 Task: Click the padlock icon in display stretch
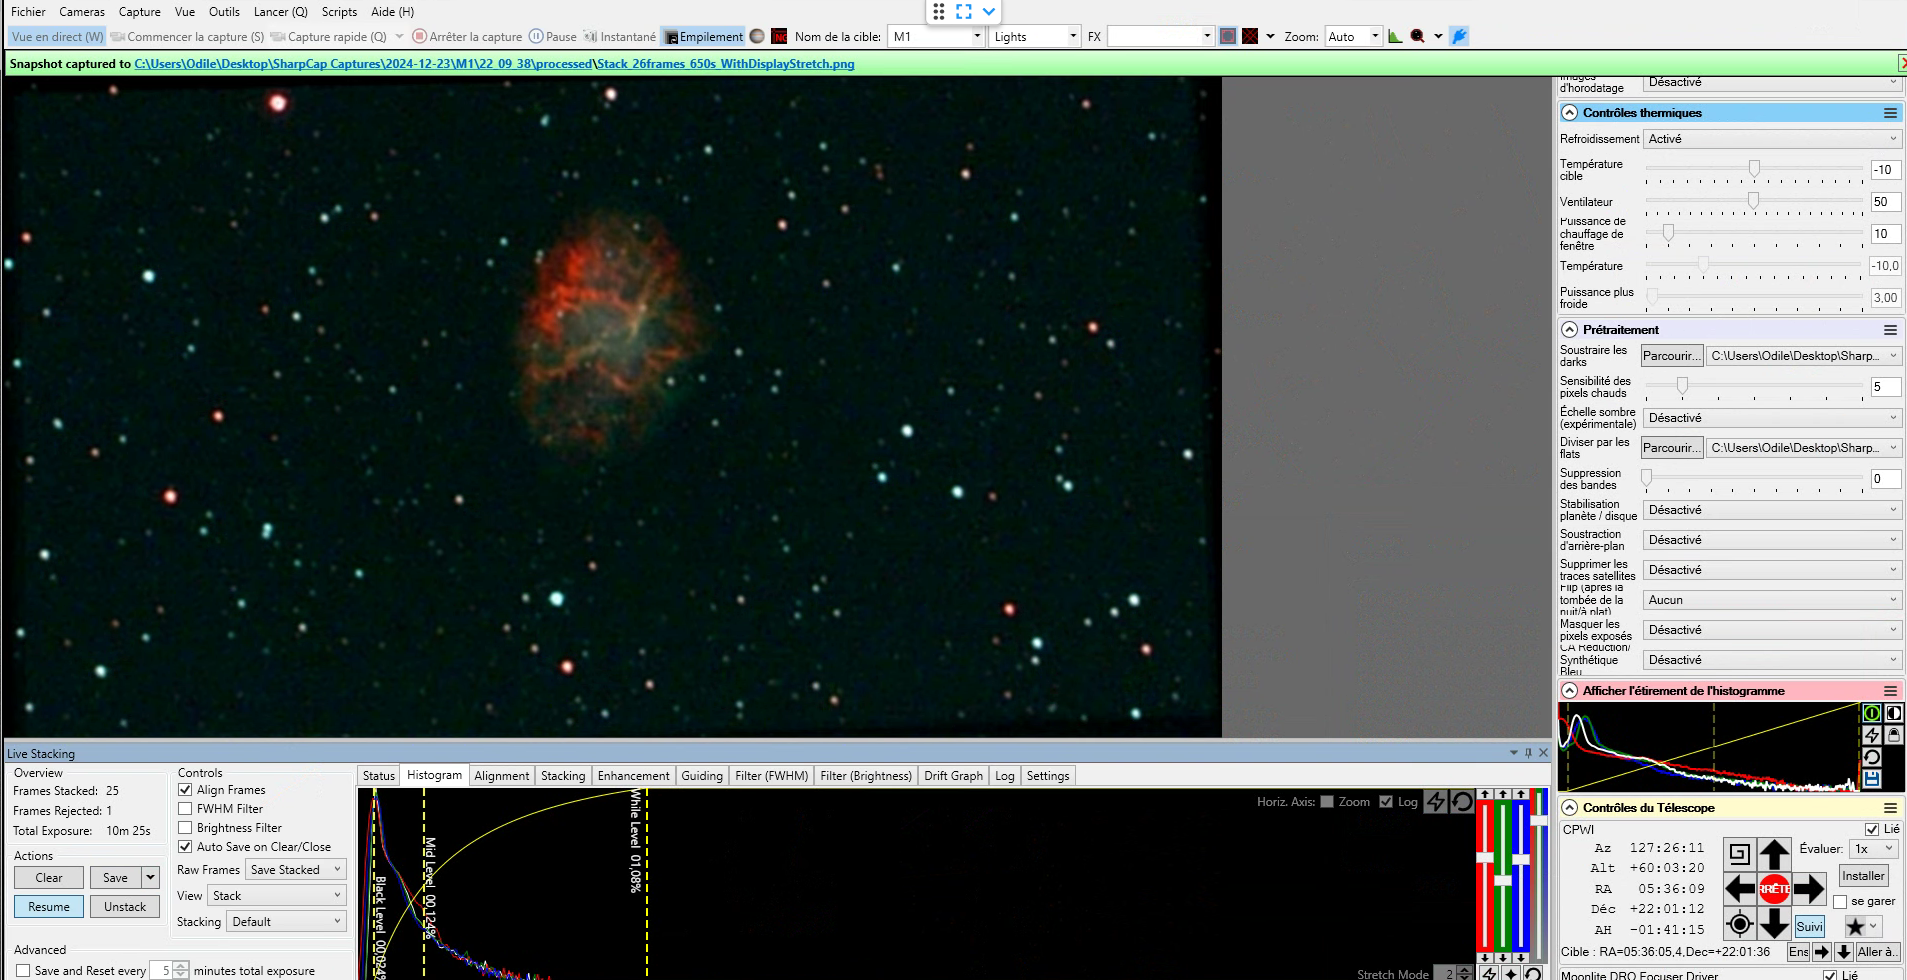1894,735
